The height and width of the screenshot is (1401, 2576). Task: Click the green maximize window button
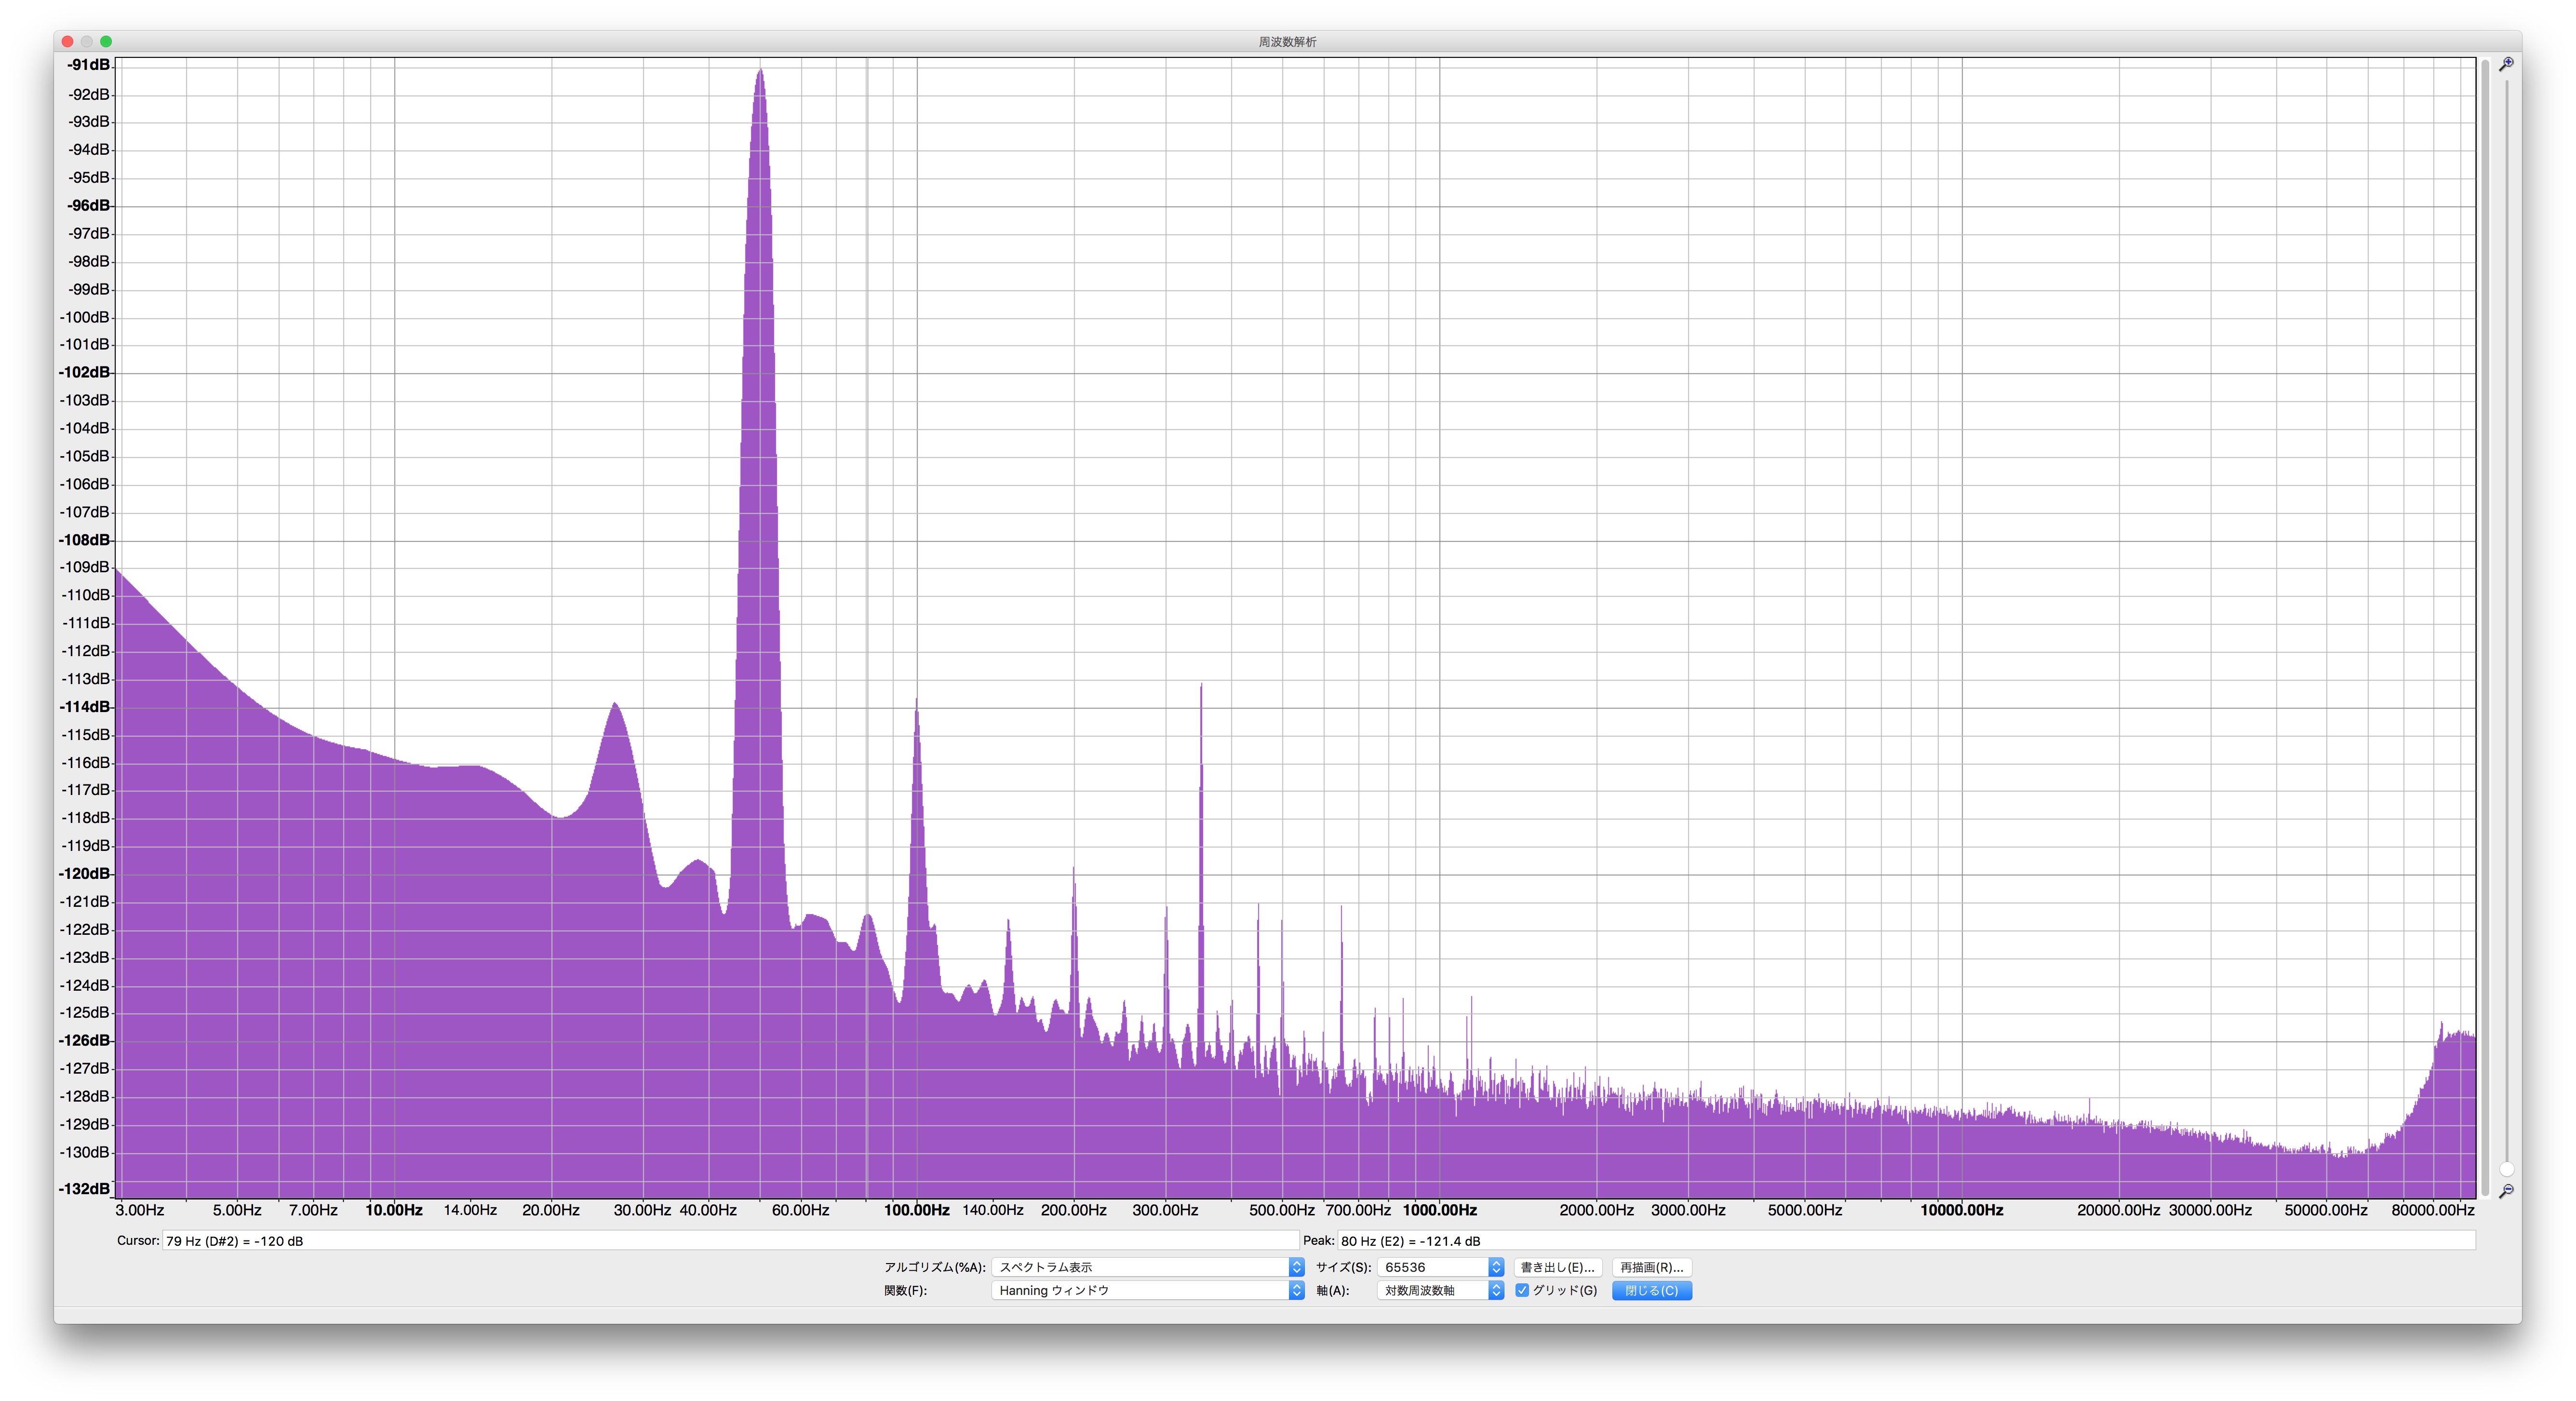pos(106,41)
